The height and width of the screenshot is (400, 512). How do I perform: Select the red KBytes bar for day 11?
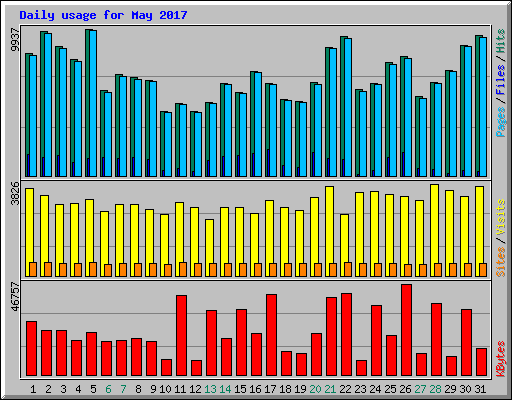click(x=181, y=335)
